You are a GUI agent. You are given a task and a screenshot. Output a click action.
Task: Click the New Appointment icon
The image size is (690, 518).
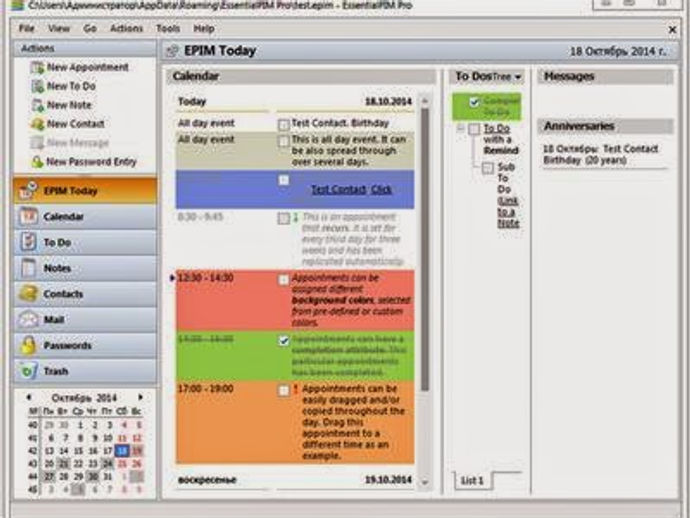(x=37, y=67)
